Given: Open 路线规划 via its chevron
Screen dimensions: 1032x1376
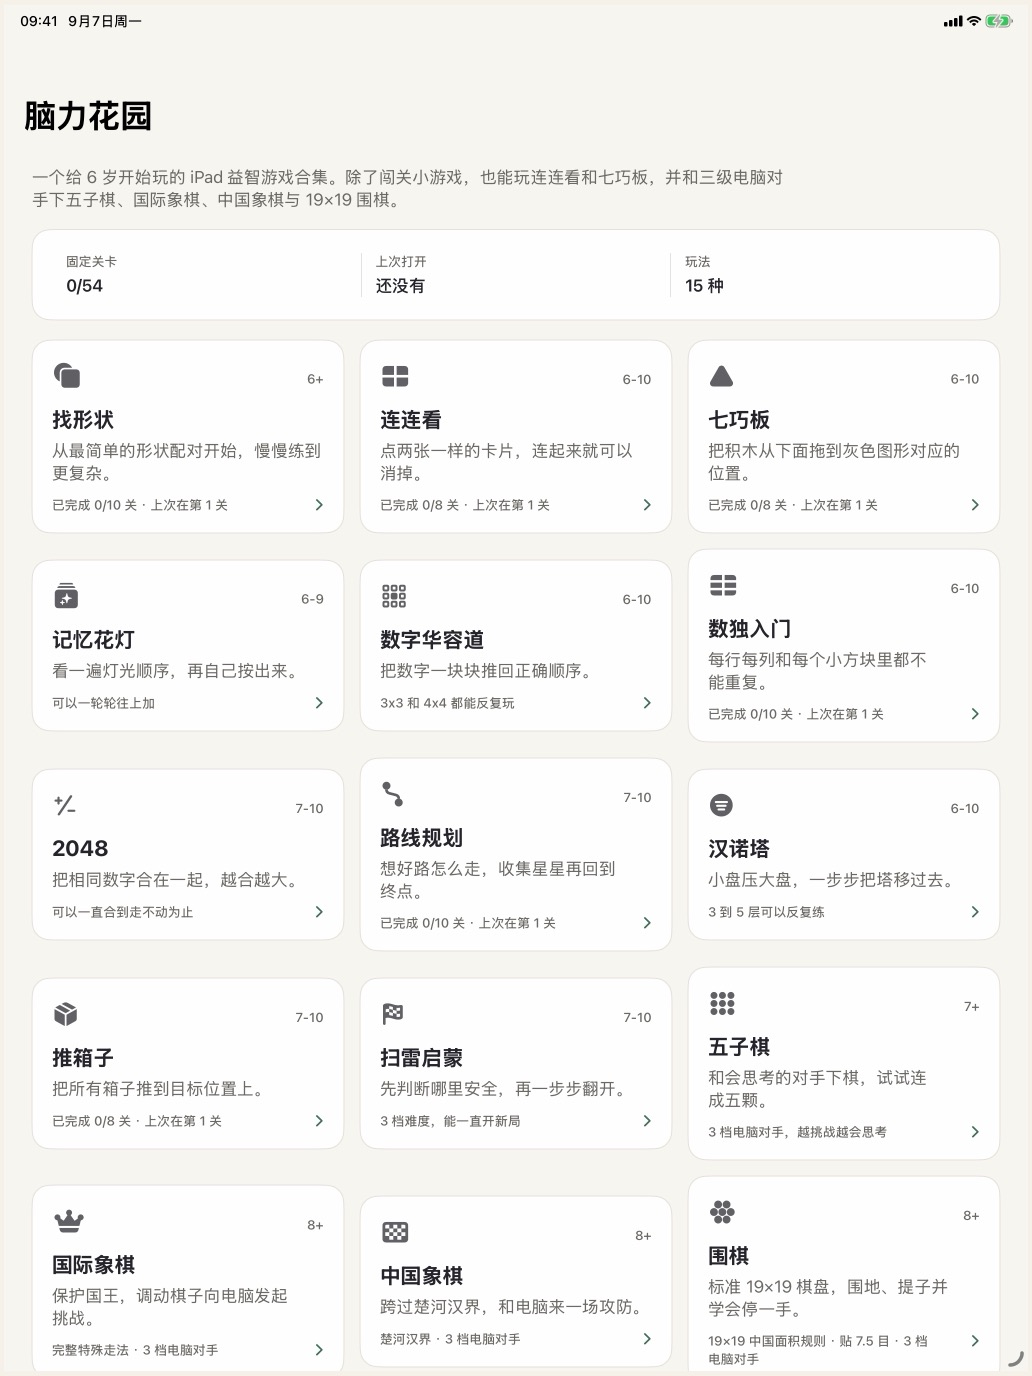Looking at the screenshot, I should pyautogui.click(x=647, y=923).
